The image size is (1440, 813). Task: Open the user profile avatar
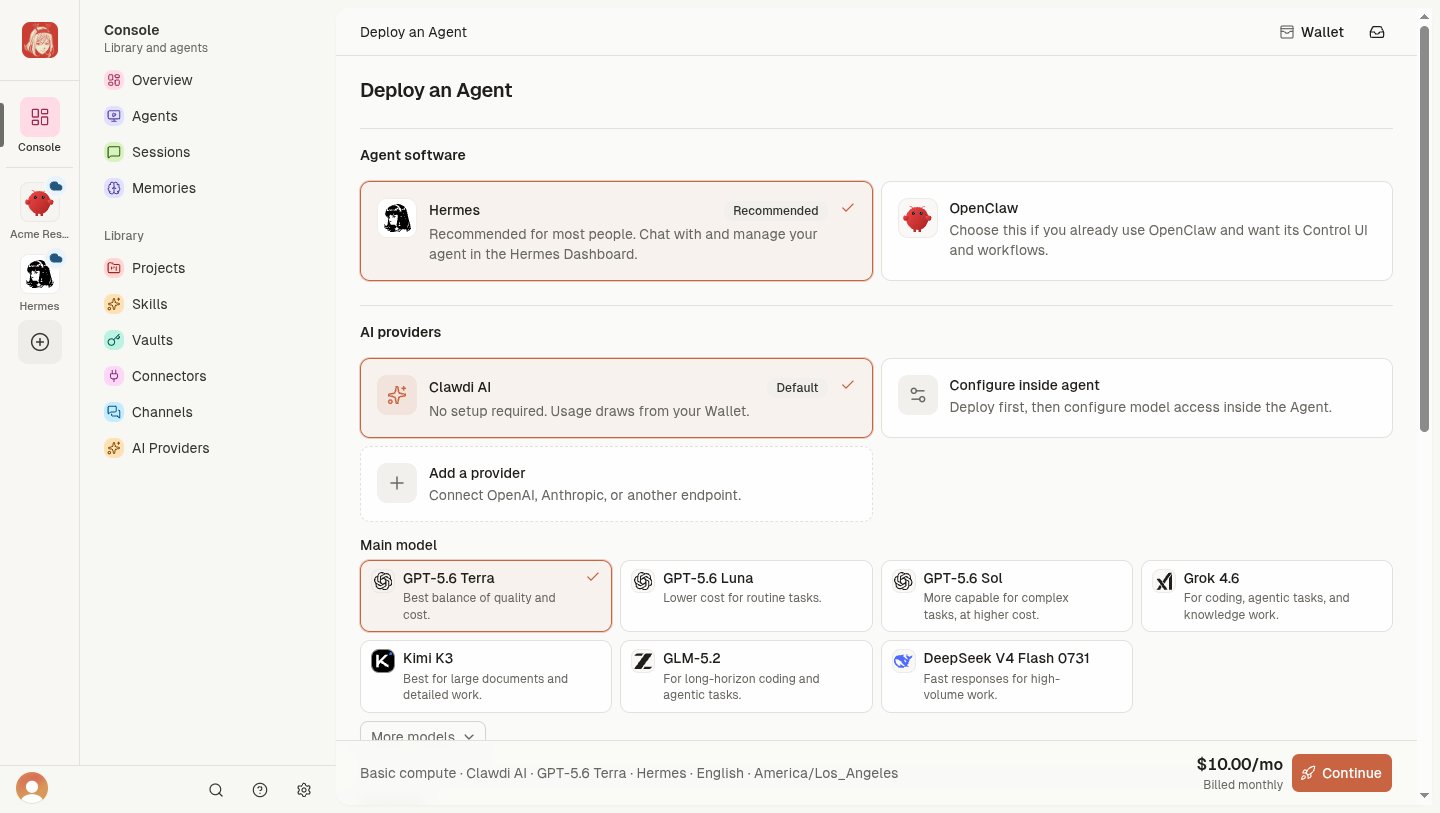pos(32,788)
